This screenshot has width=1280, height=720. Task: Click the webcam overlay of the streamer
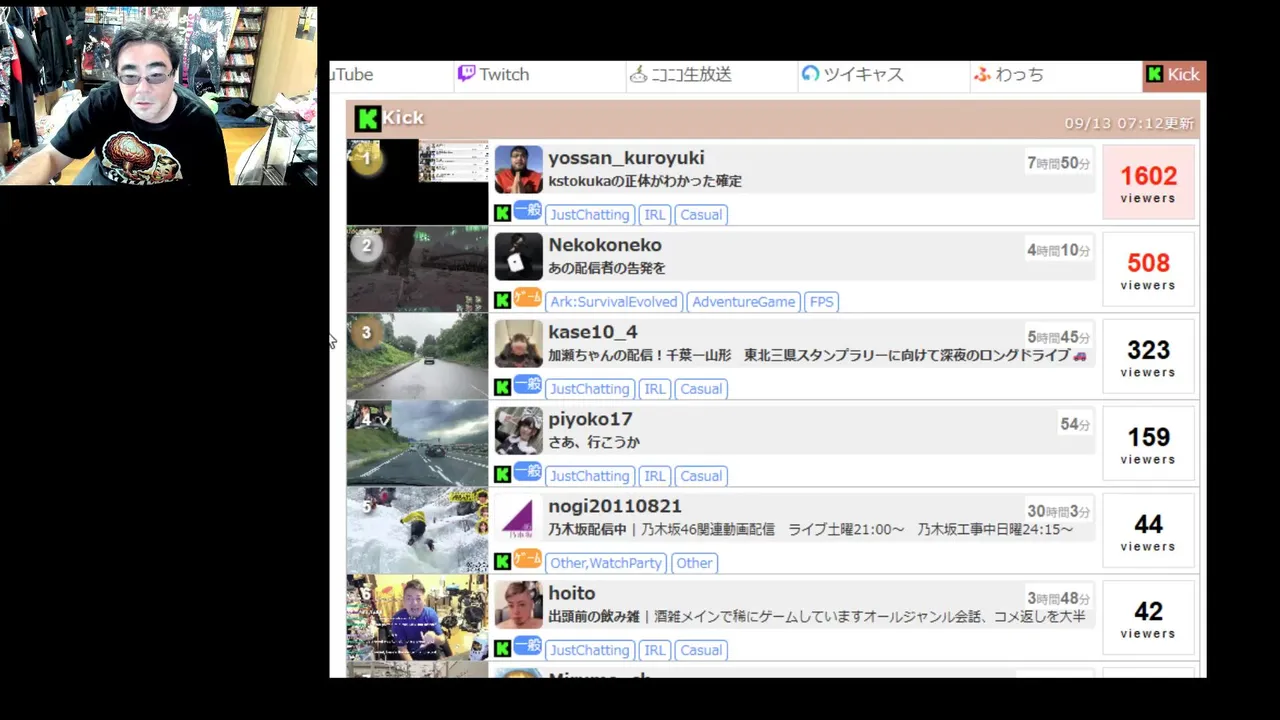click(158, 95)
